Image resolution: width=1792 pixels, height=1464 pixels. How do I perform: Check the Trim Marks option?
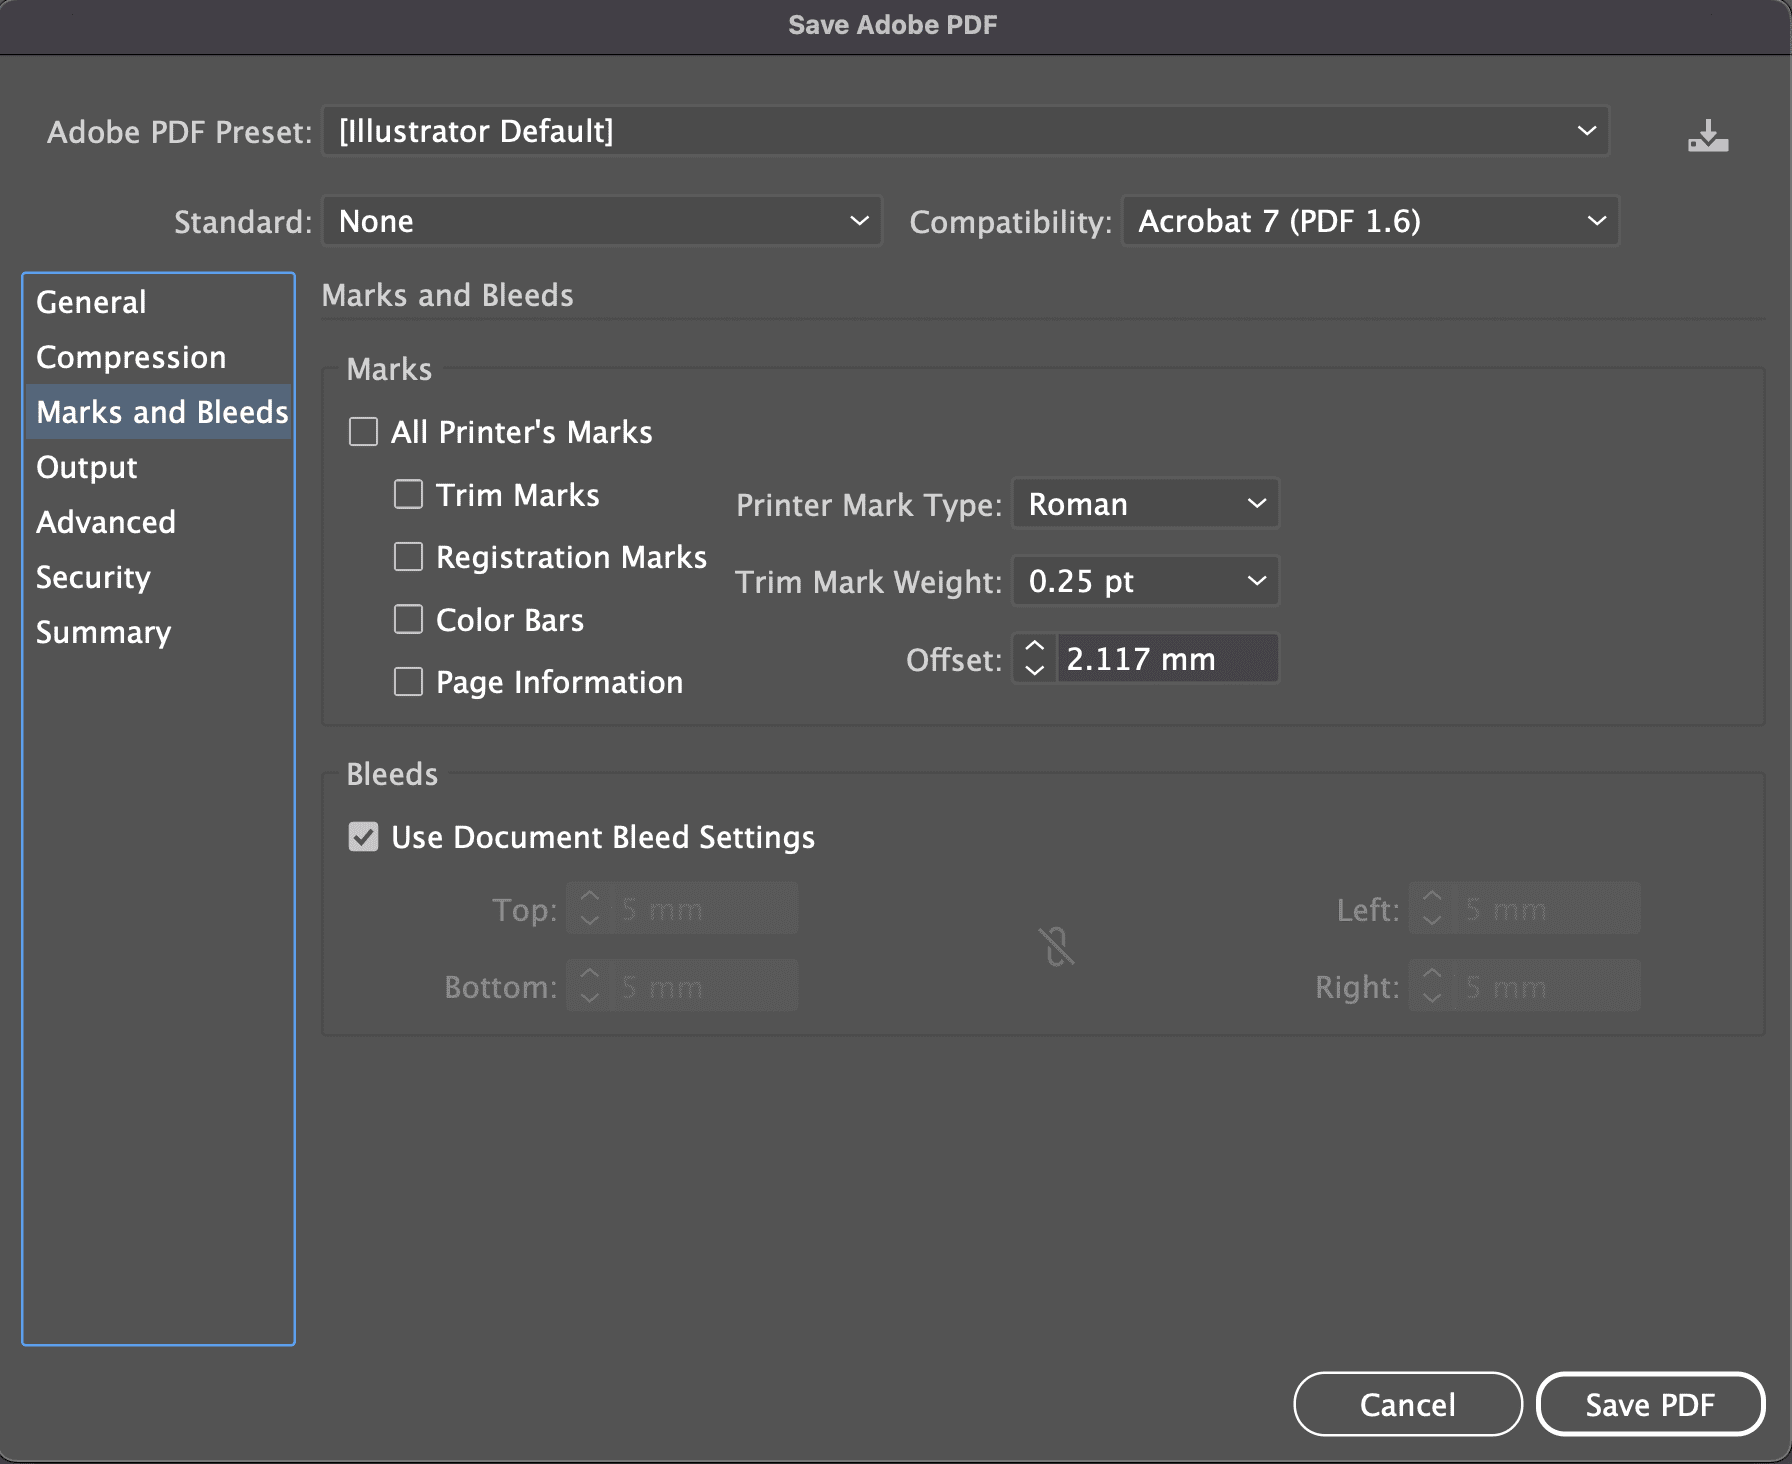point(408,494)
